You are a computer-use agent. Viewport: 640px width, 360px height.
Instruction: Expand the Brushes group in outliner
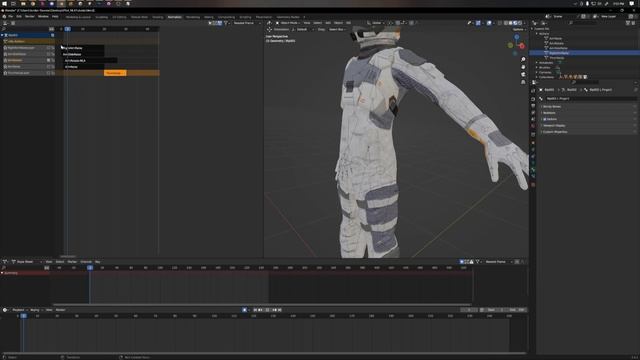point(537,68)
